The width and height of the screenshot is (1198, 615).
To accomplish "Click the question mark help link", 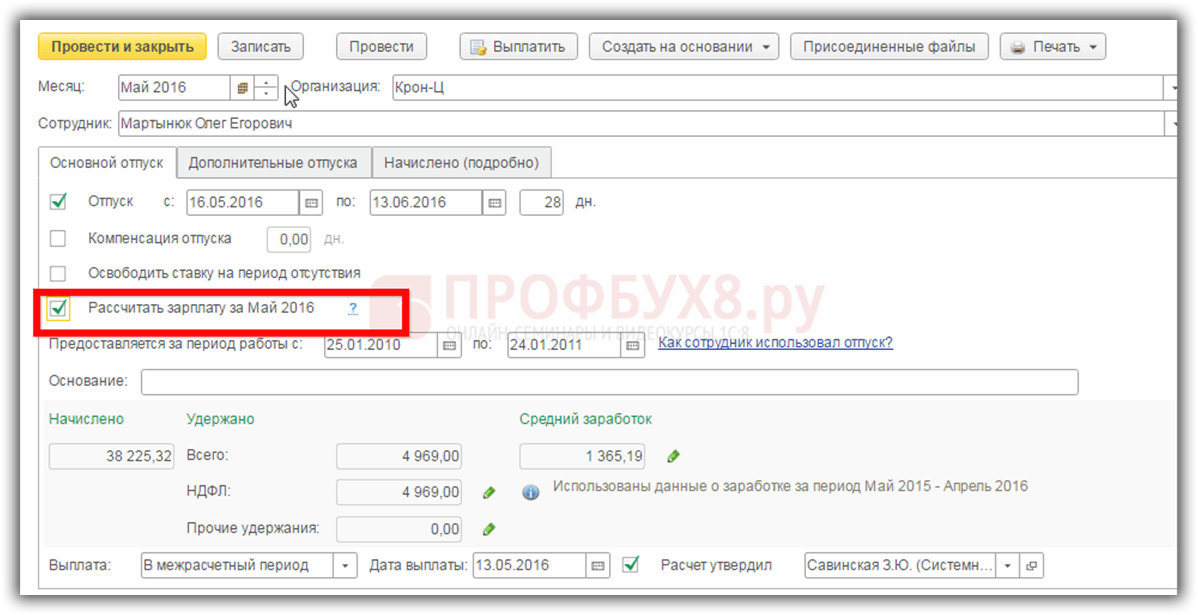I will (353, 309).
